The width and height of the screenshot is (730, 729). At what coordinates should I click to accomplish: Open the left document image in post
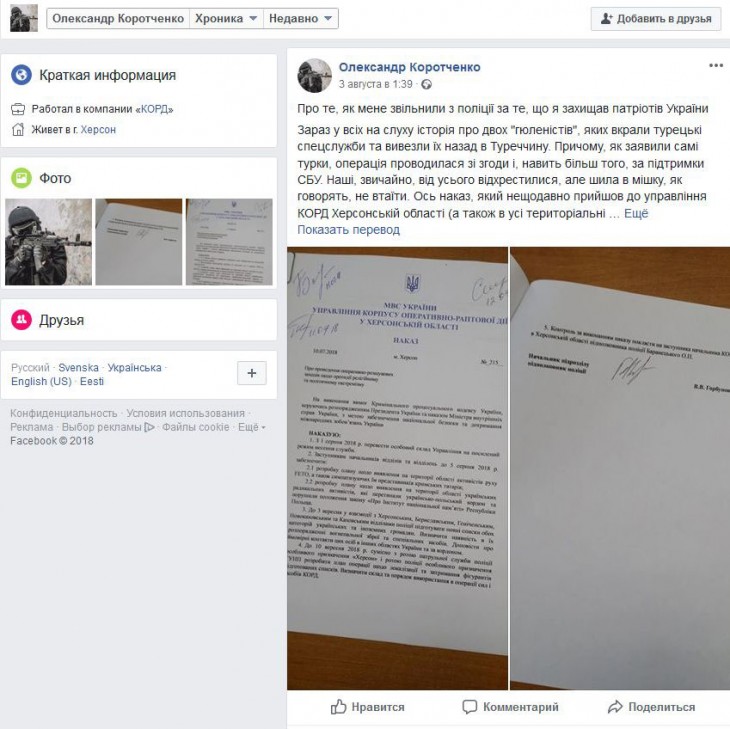click(397, 468)
